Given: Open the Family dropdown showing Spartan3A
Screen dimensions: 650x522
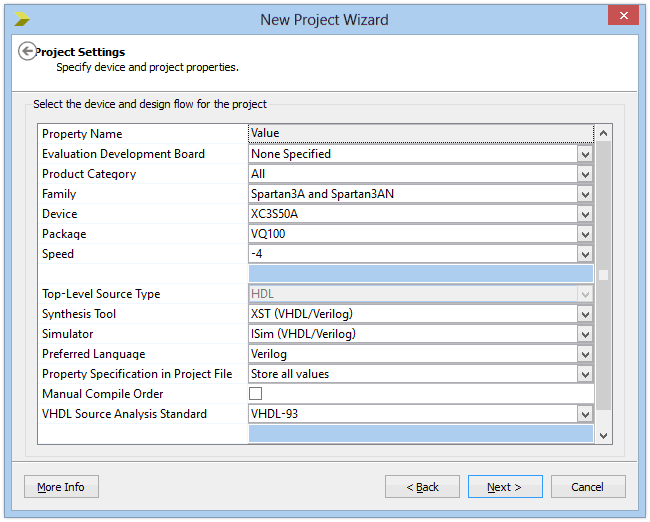Looking at the screenshot, I should (585, 194).
